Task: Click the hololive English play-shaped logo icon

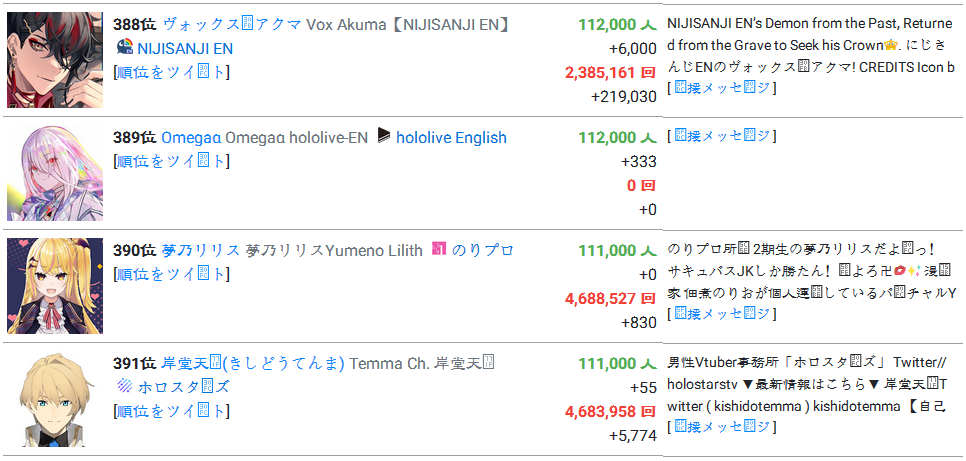Action: coord(384,137)
